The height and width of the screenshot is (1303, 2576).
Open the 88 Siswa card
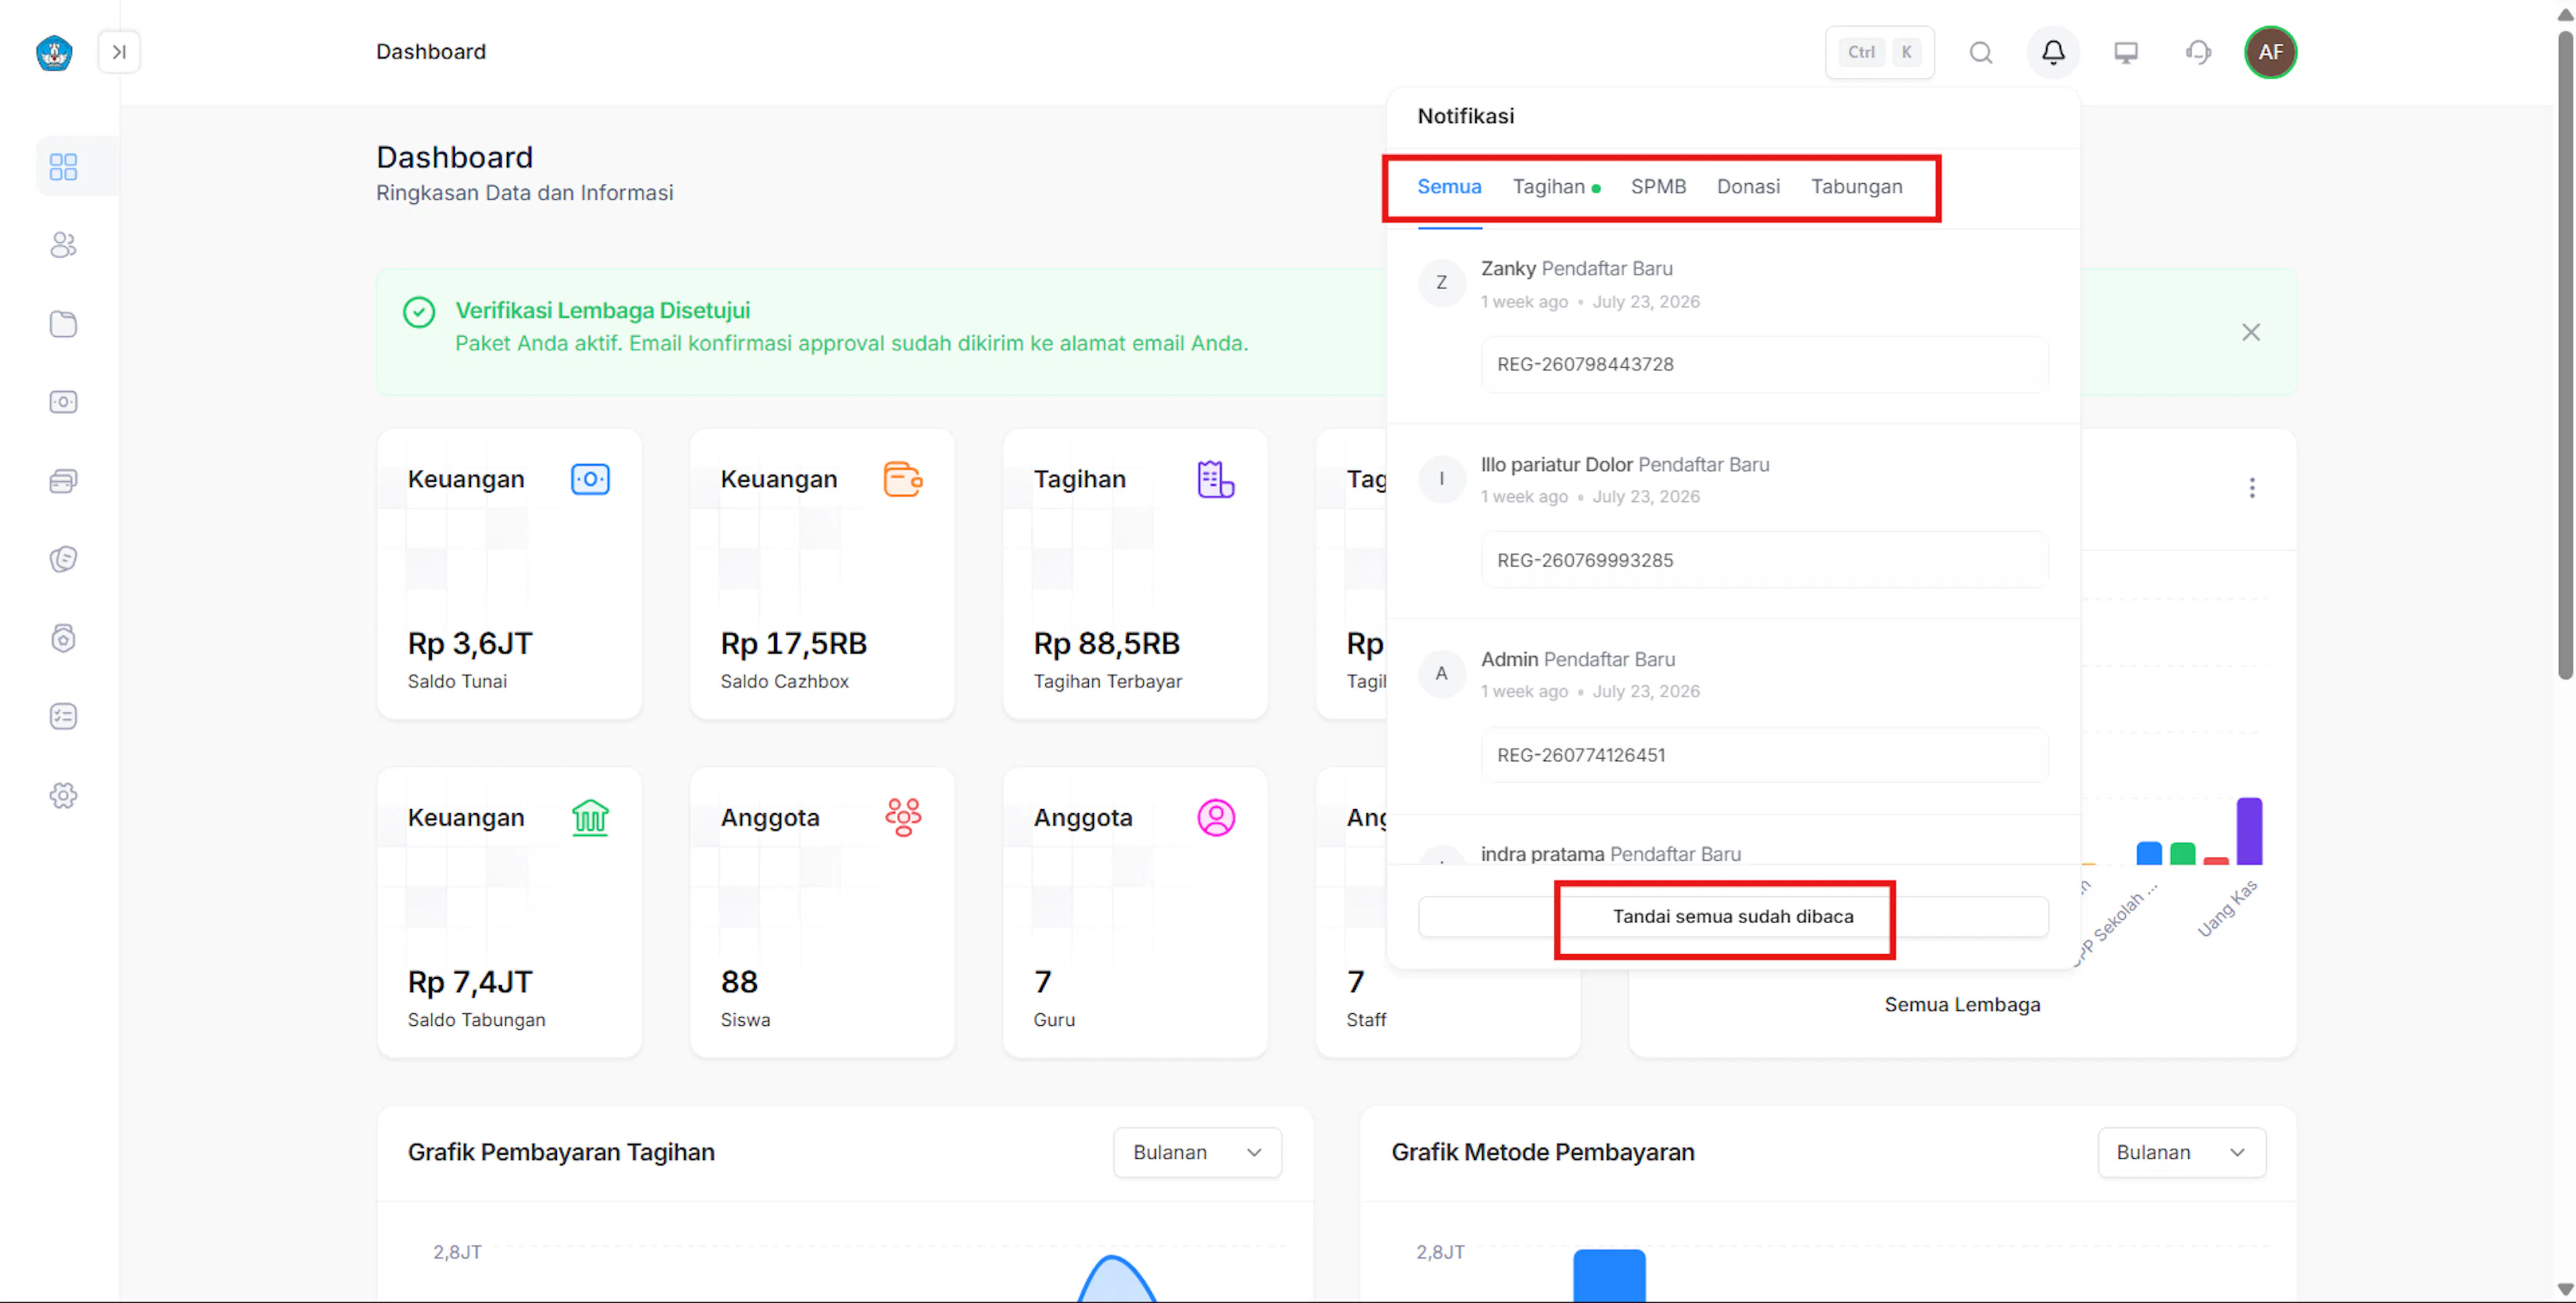point(822,912)
